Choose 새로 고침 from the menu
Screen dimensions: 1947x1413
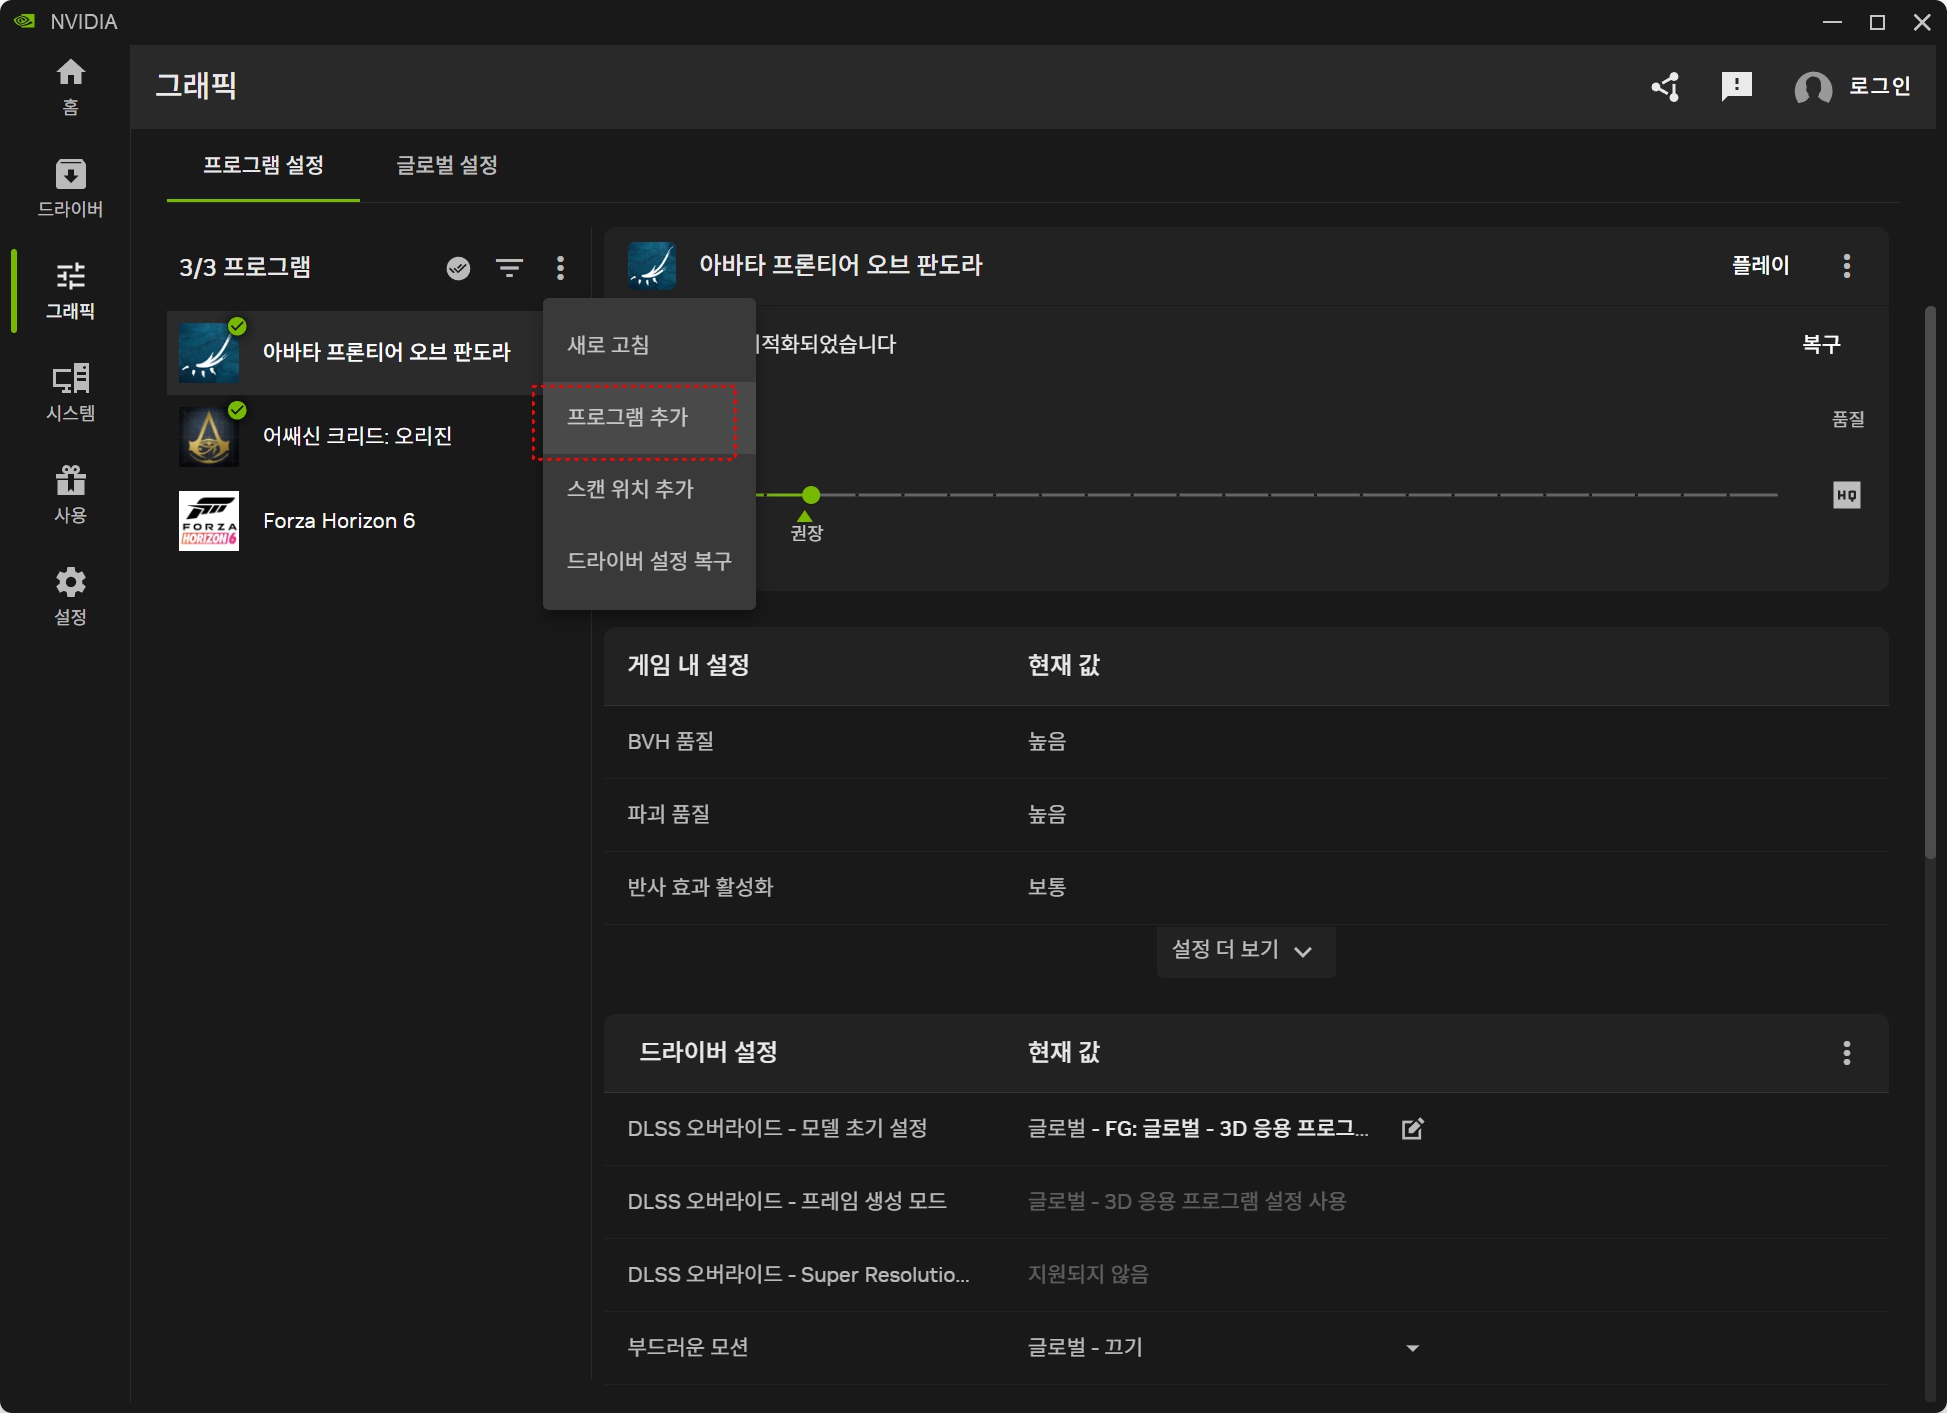click(x=649, y=345)
